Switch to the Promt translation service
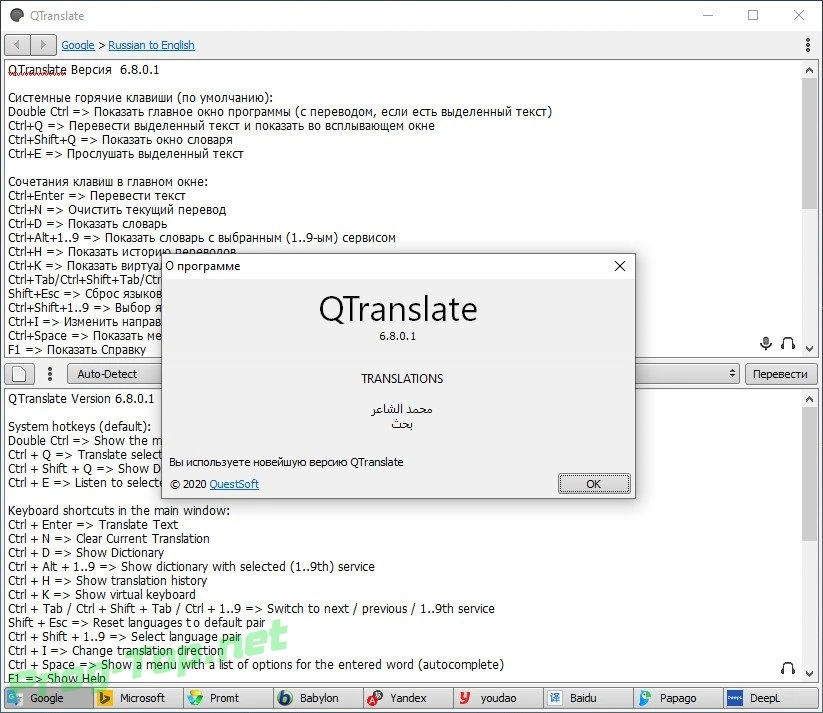Viewport: 823px width, 713px height. [x=229, y=698]
